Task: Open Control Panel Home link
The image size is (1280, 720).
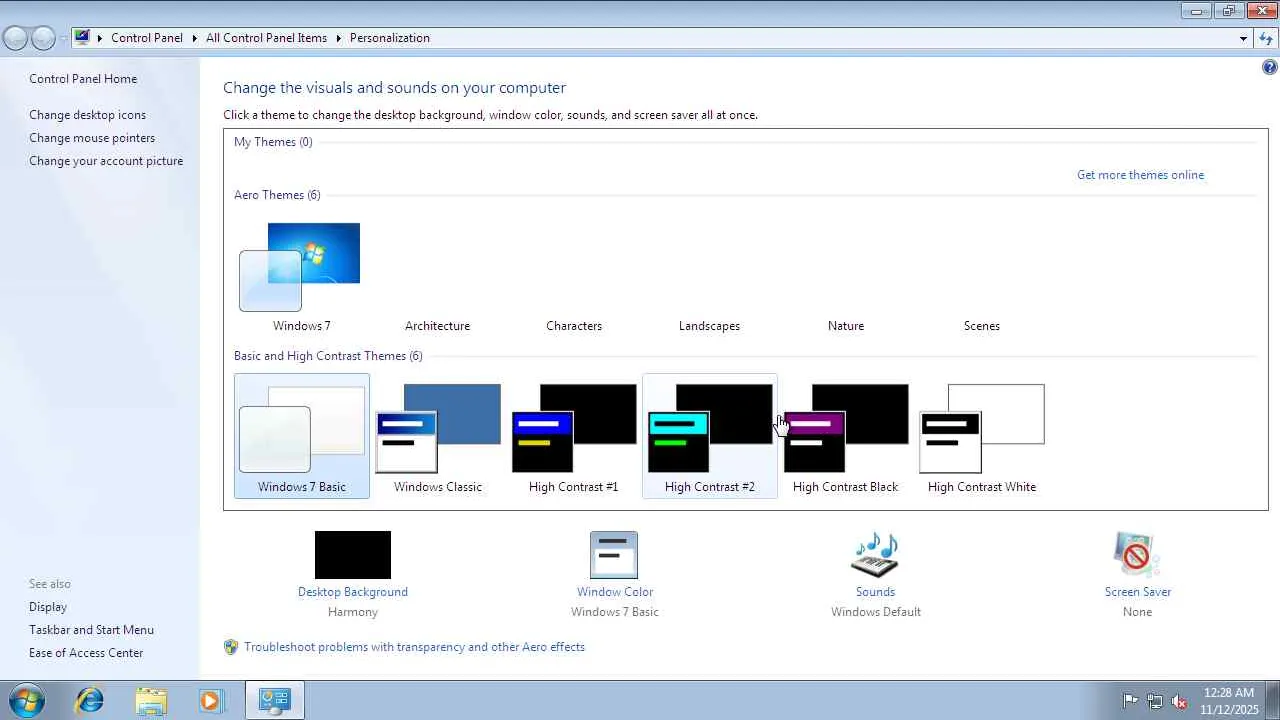Action: 83,79
